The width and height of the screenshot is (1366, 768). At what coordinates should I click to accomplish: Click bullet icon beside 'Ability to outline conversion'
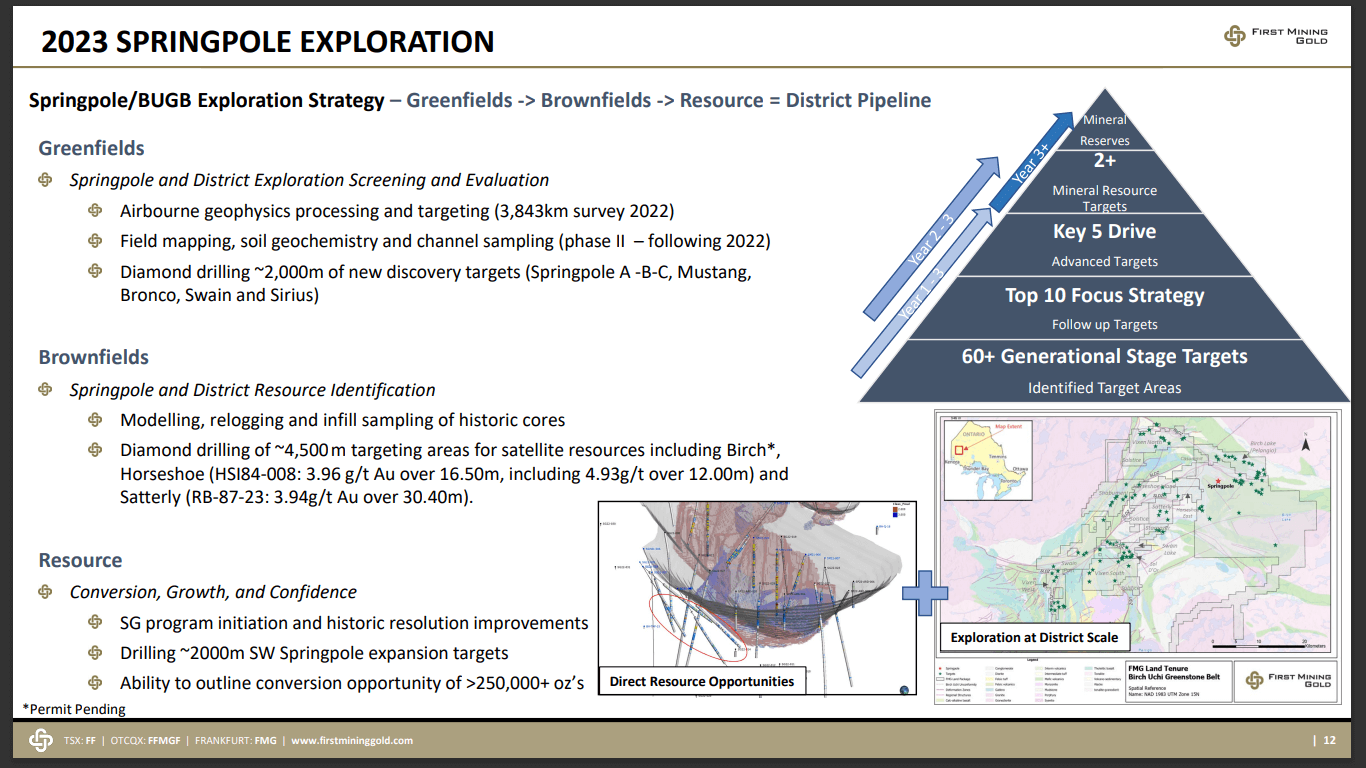pyautogui.click(x=95, y=682)
